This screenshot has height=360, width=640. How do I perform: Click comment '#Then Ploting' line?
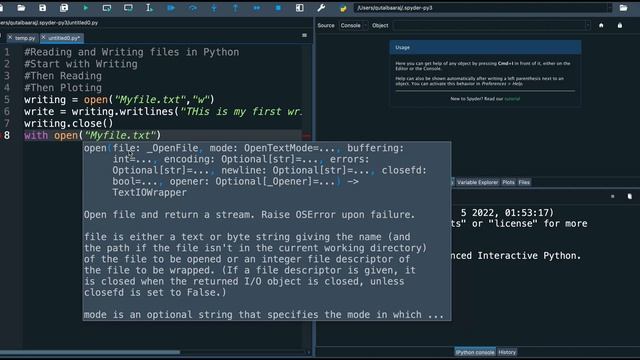click(63, 88)
